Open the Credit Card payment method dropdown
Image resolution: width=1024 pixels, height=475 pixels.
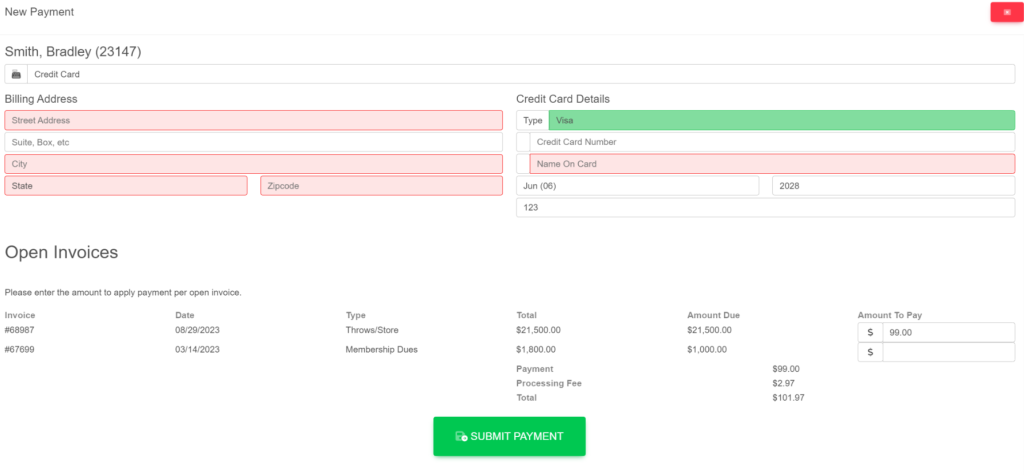pos(520,74)
